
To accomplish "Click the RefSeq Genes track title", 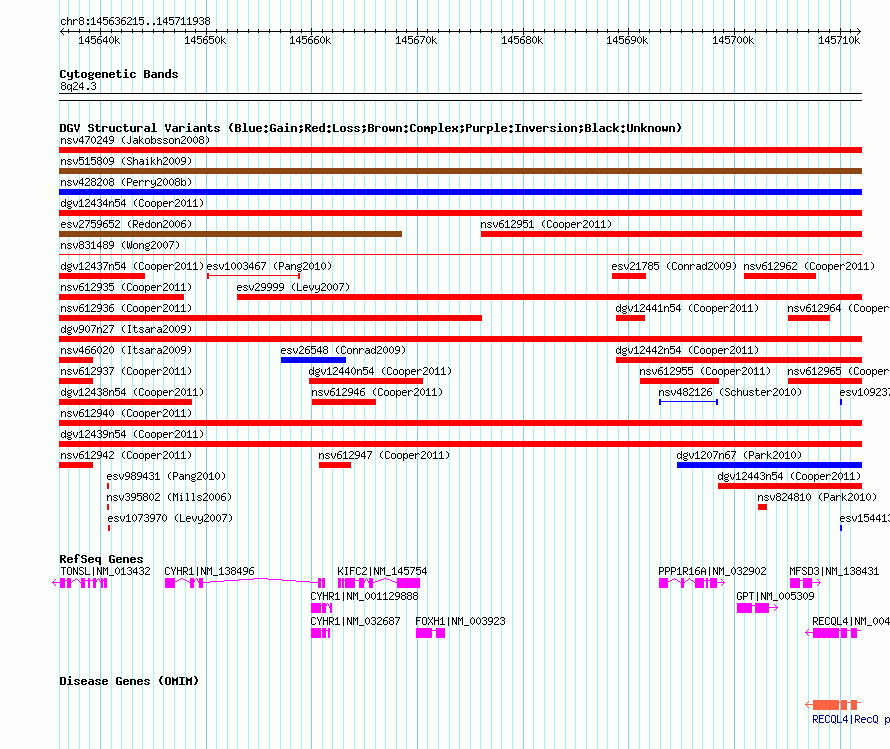I will point(101,559).
